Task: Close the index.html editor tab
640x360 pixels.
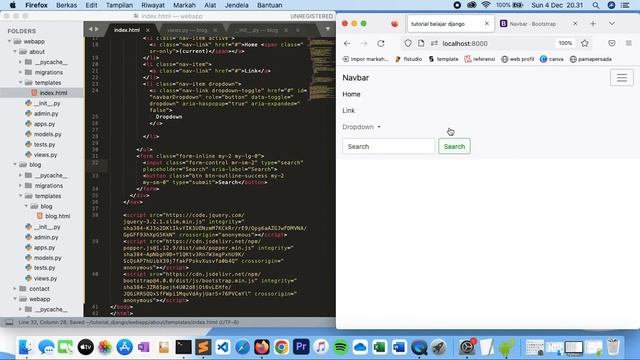Action: point(148,30)
